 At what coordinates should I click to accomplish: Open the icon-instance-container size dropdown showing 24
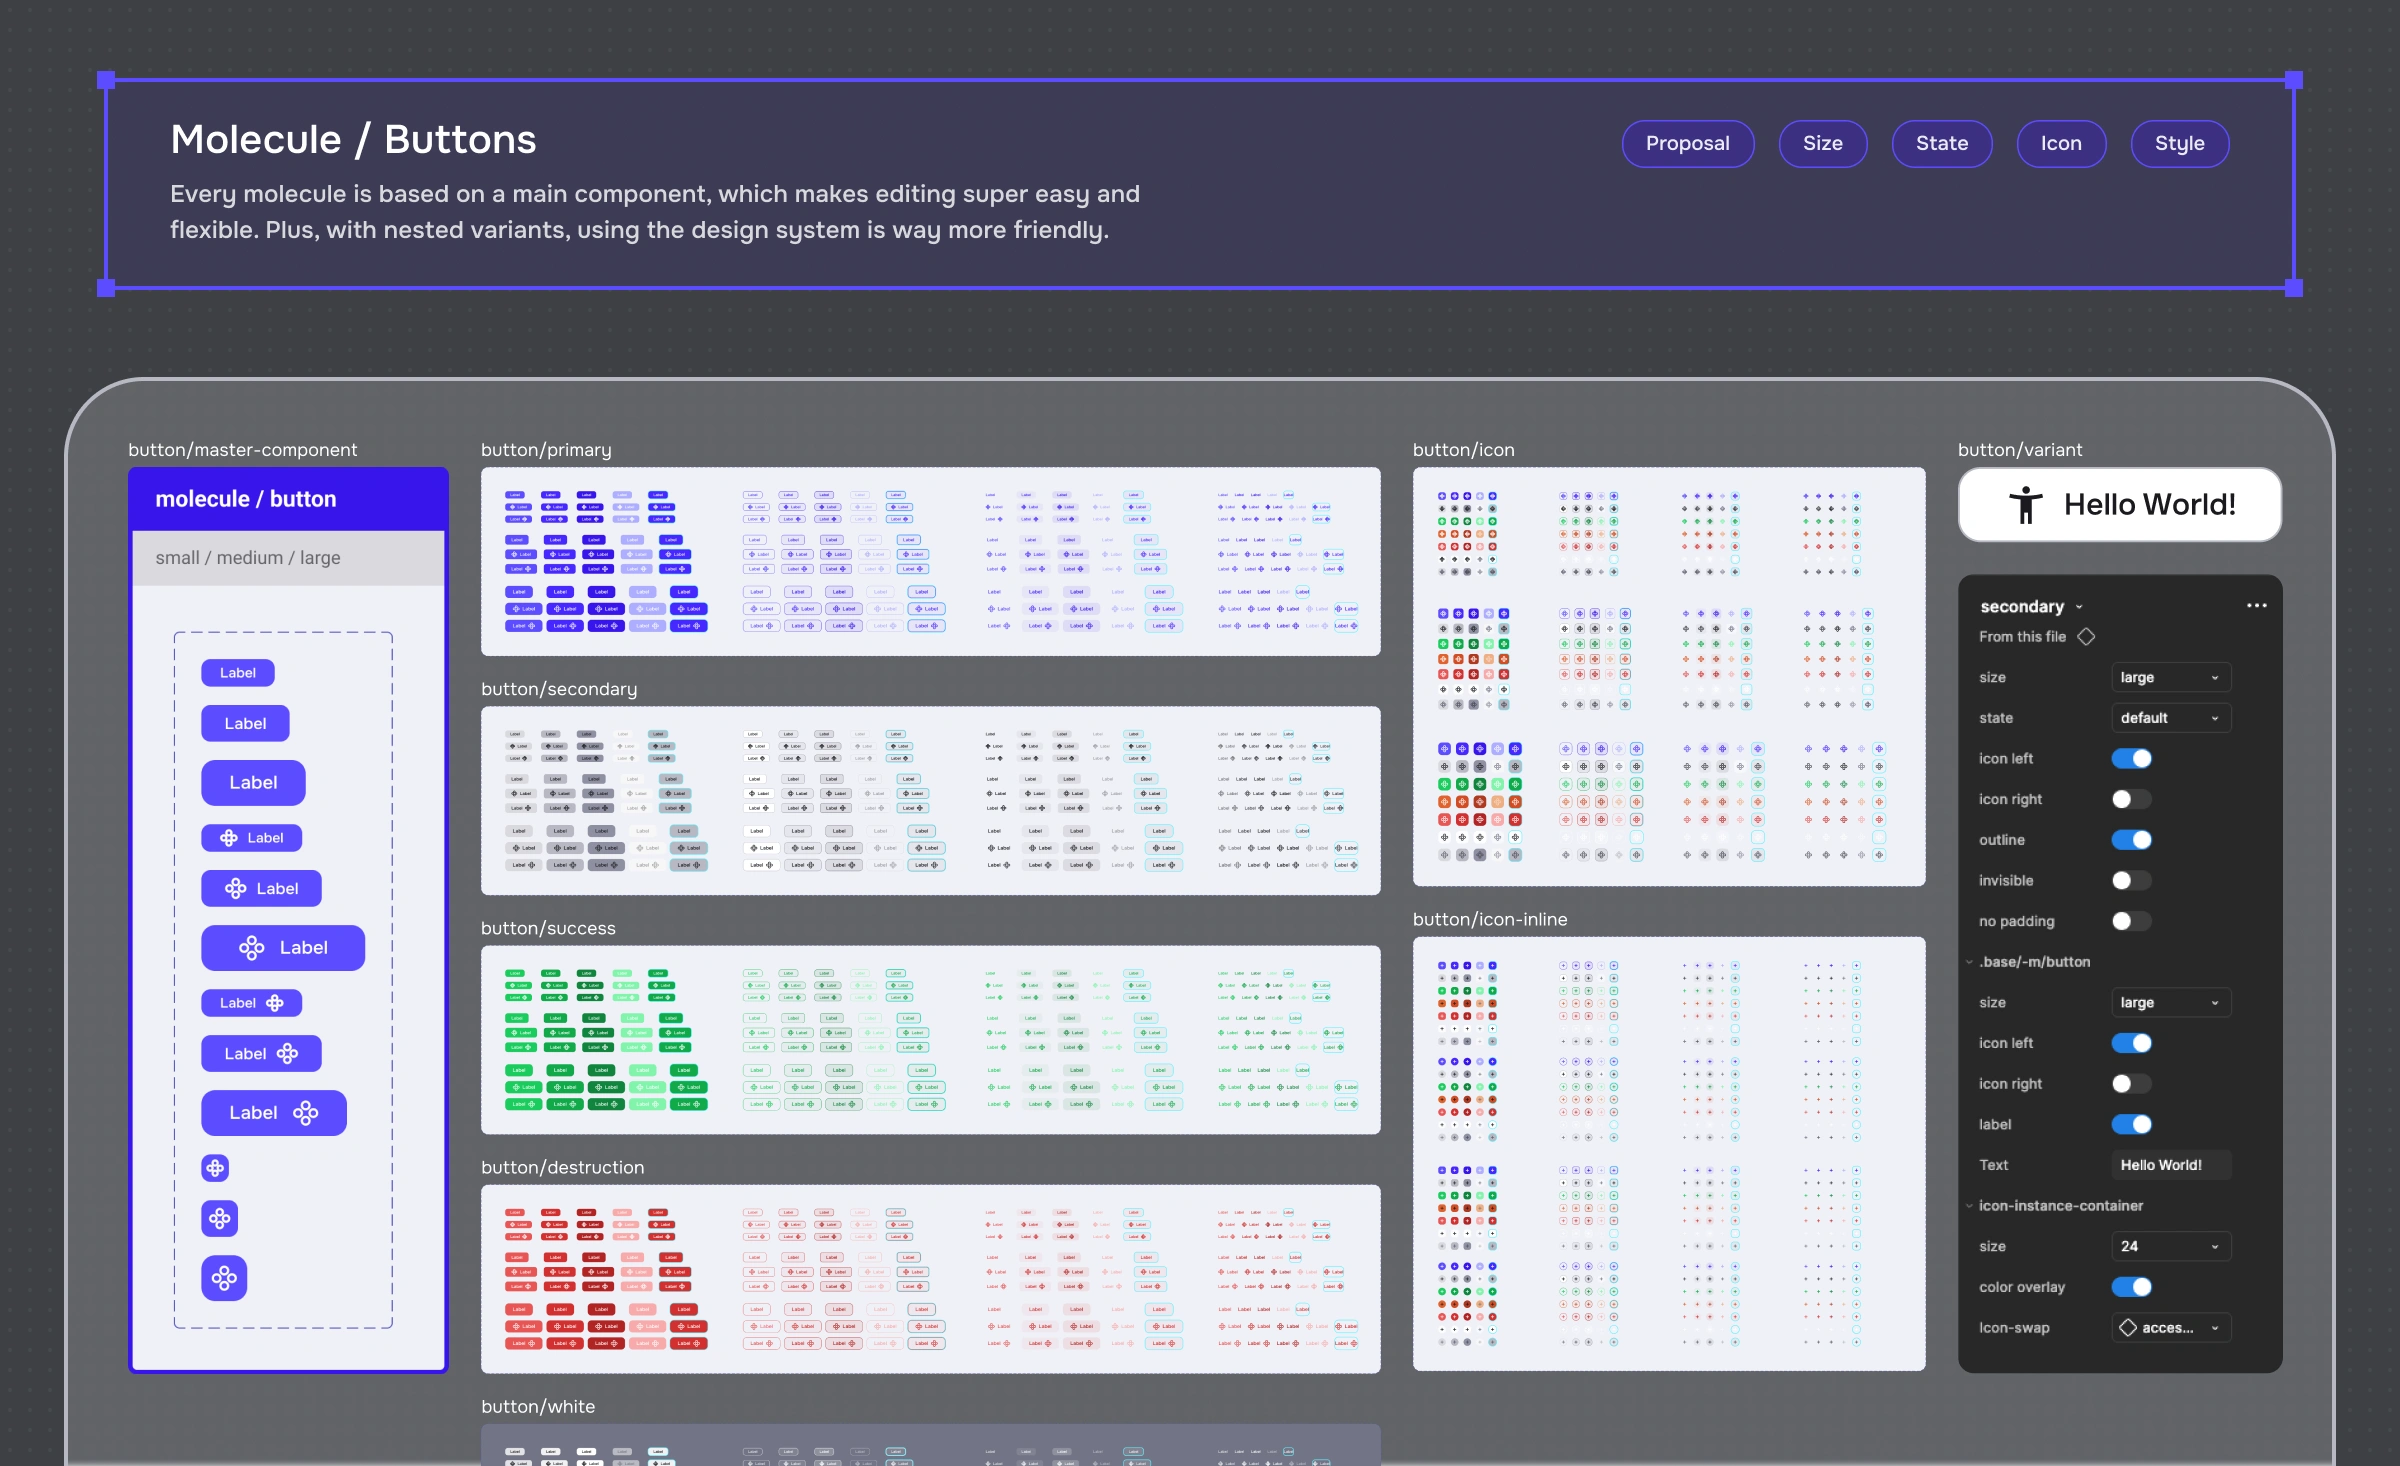pyautogui.click(x=2170, y=1246)
